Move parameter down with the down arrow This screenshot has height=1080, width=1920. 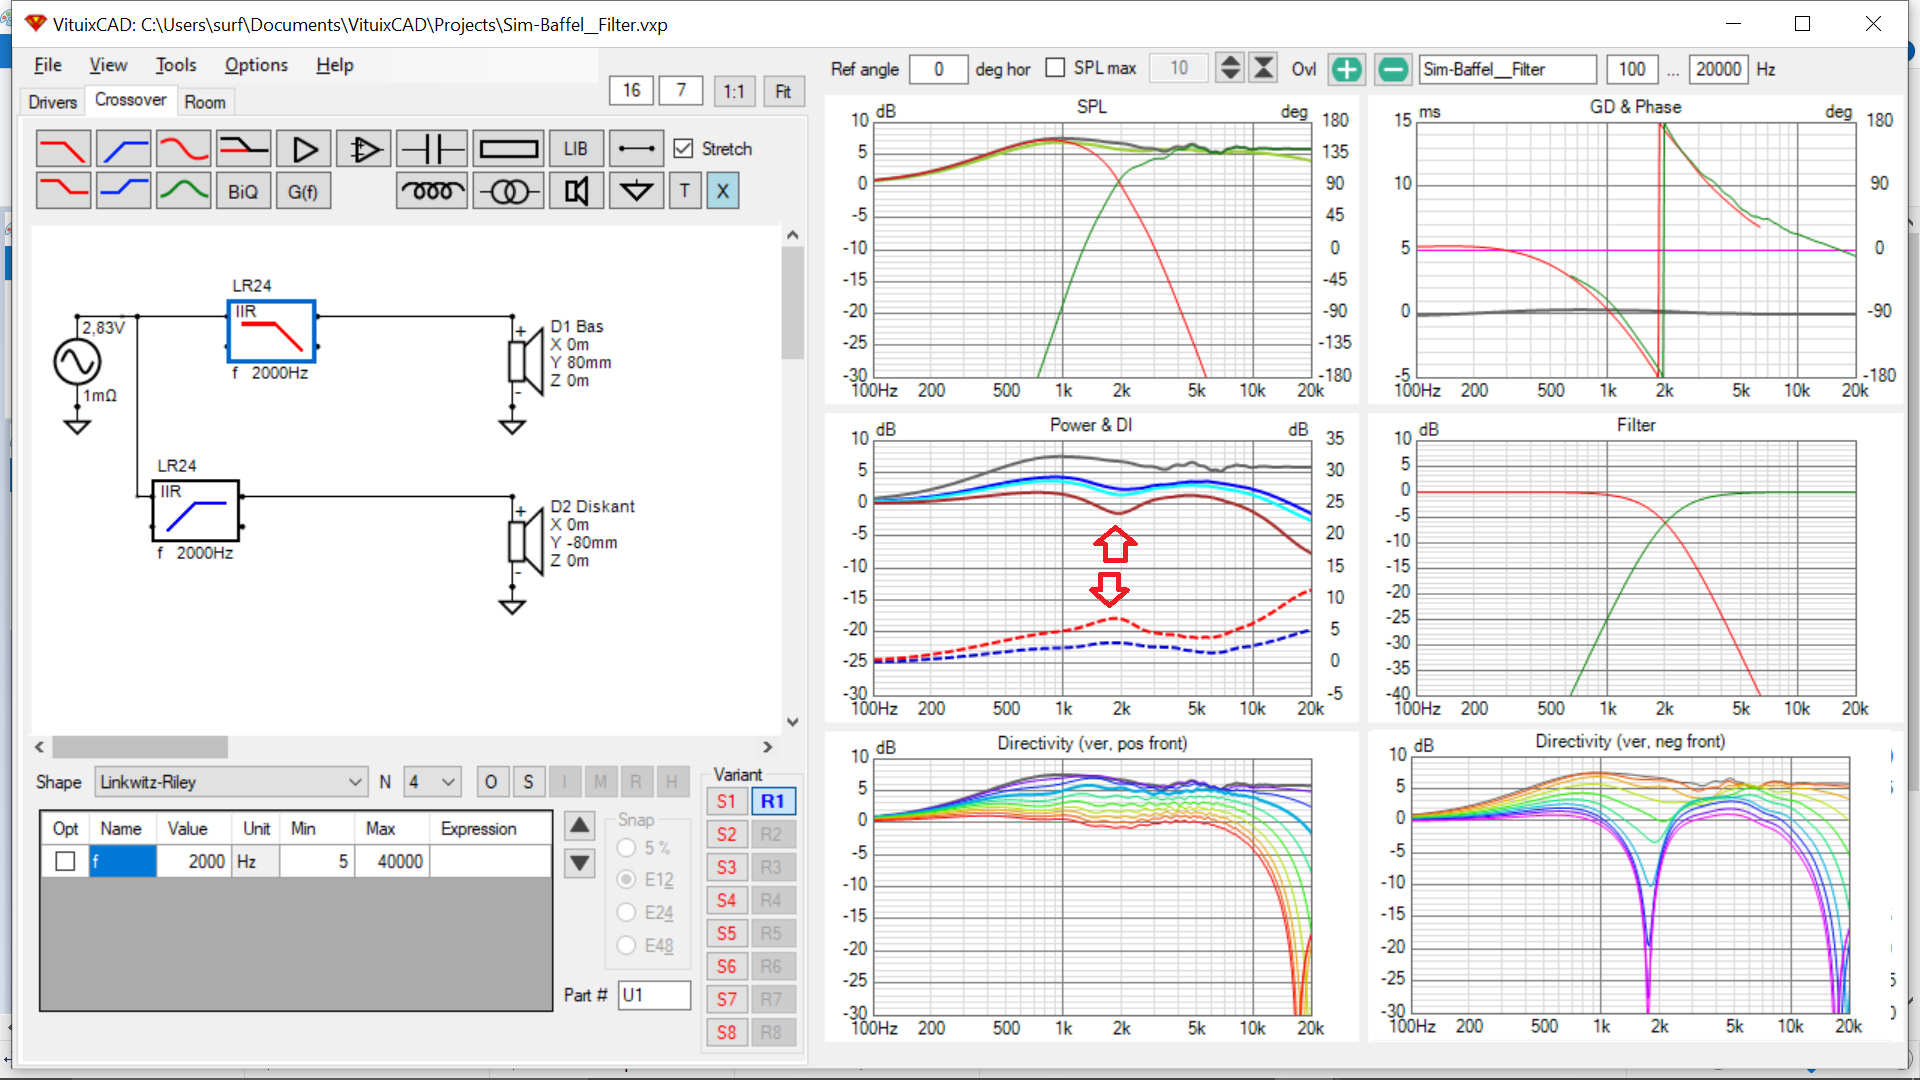coord(580,863)
